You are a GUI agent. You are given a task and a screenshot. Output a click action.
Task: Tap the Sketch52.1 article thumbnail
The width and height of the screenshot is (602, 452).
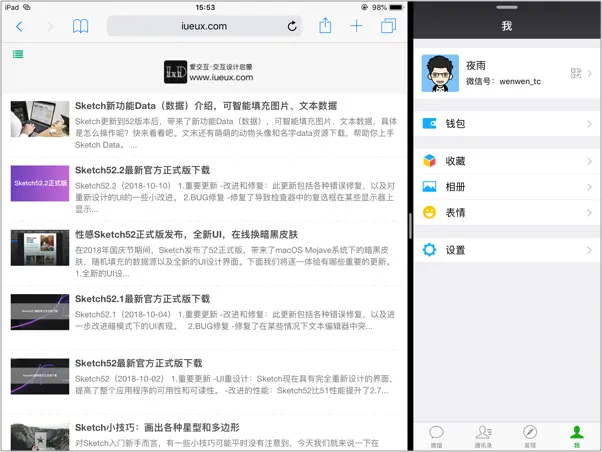40,312
